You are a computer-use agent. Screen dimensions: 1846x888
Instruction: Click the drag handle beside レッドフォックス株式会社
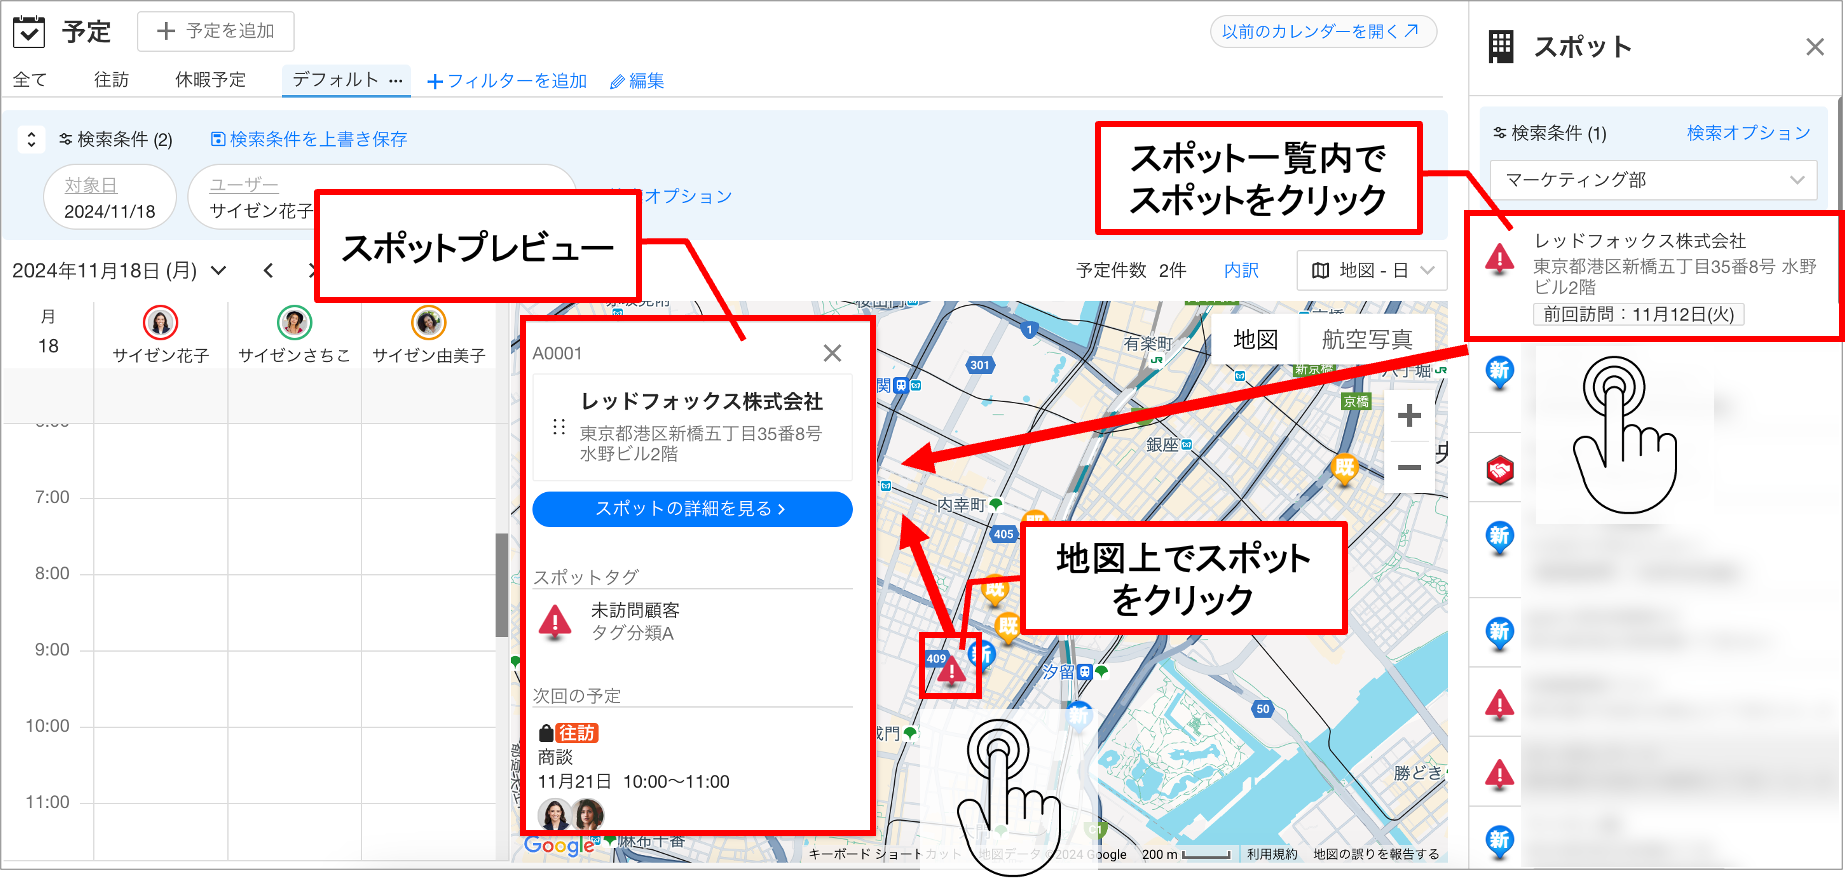tap(559, 427)
